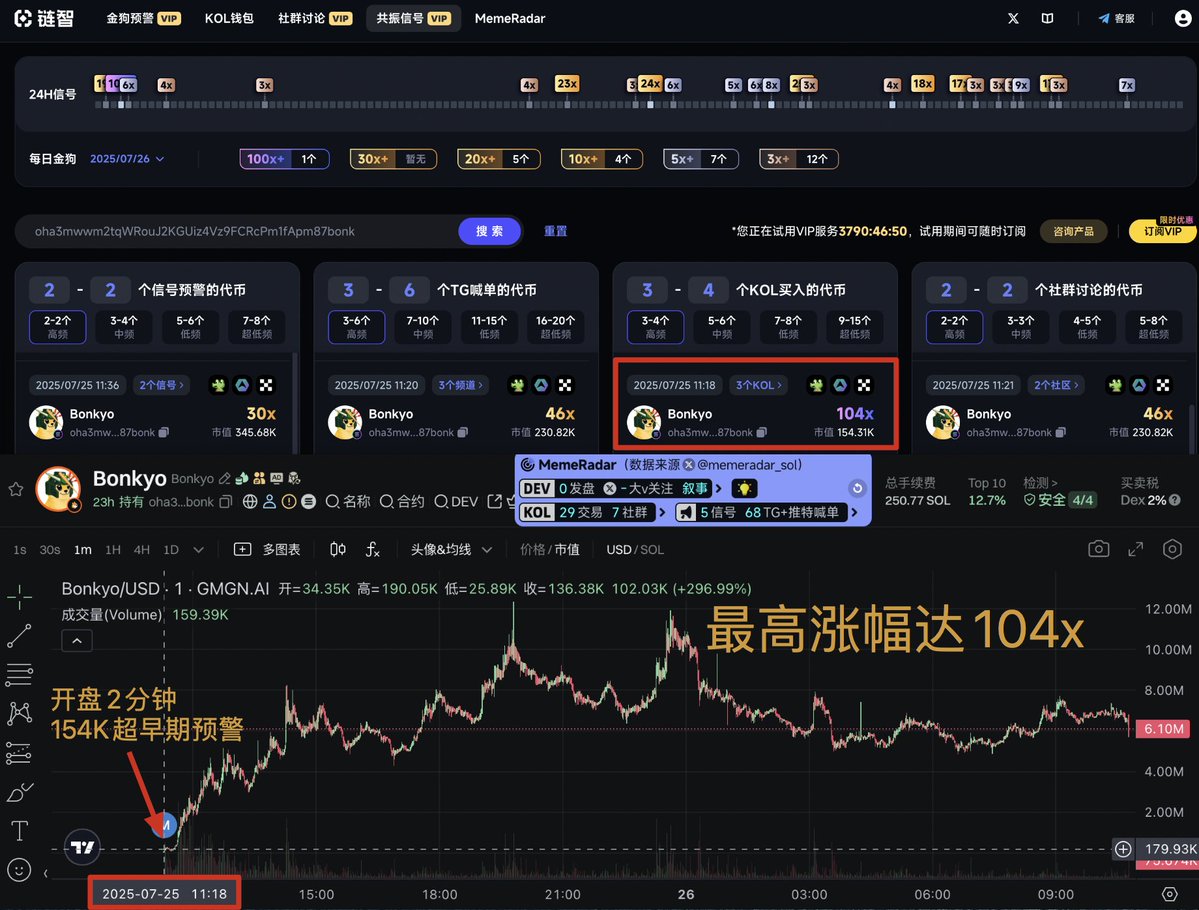
Task: Select the 9-15个 超低频 KOL filter
Action: click(854, 327)
